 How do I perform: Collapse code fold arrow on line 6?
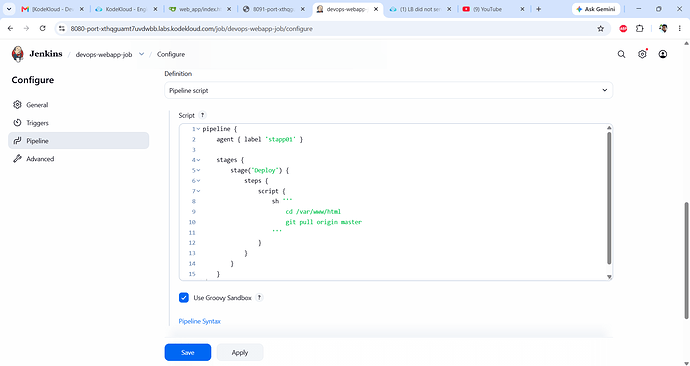pos(198,181)
